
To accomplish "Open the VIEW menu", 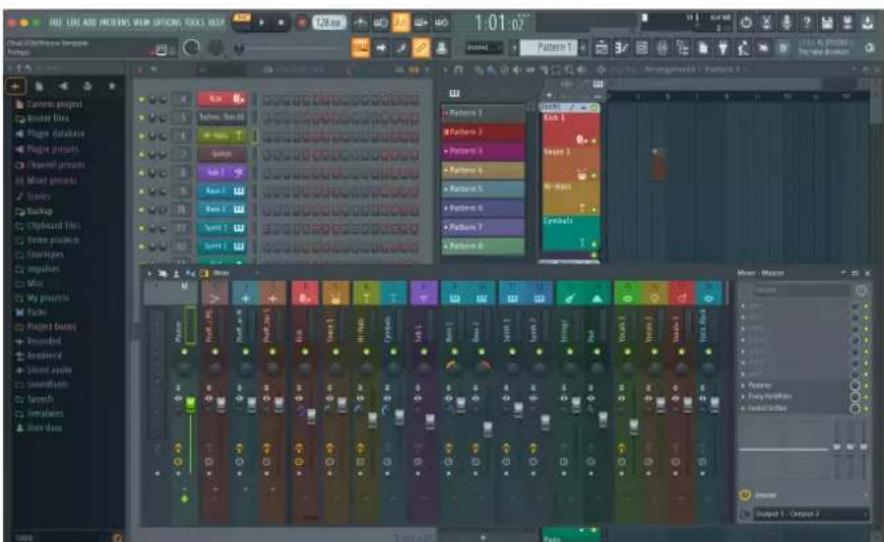I will [143, 23].
